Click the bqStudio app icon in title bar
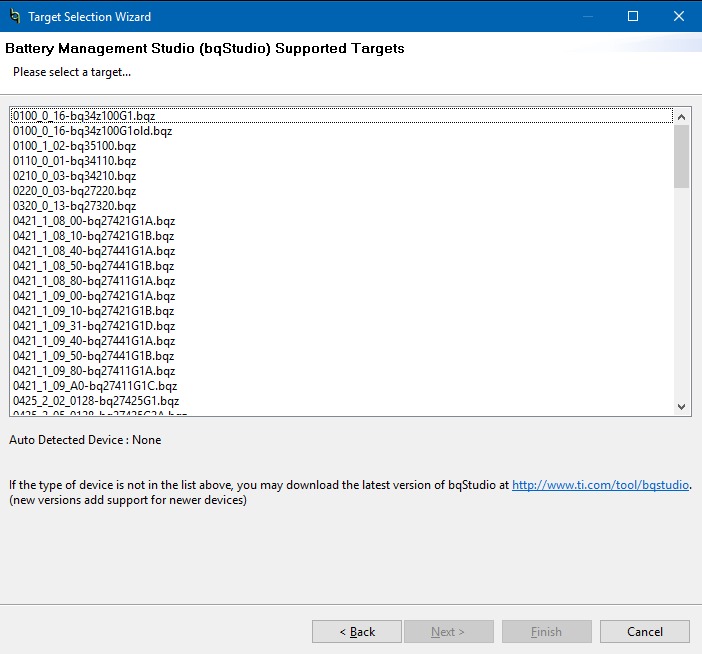This screenshot has height=654, width=702. [15, 17]
